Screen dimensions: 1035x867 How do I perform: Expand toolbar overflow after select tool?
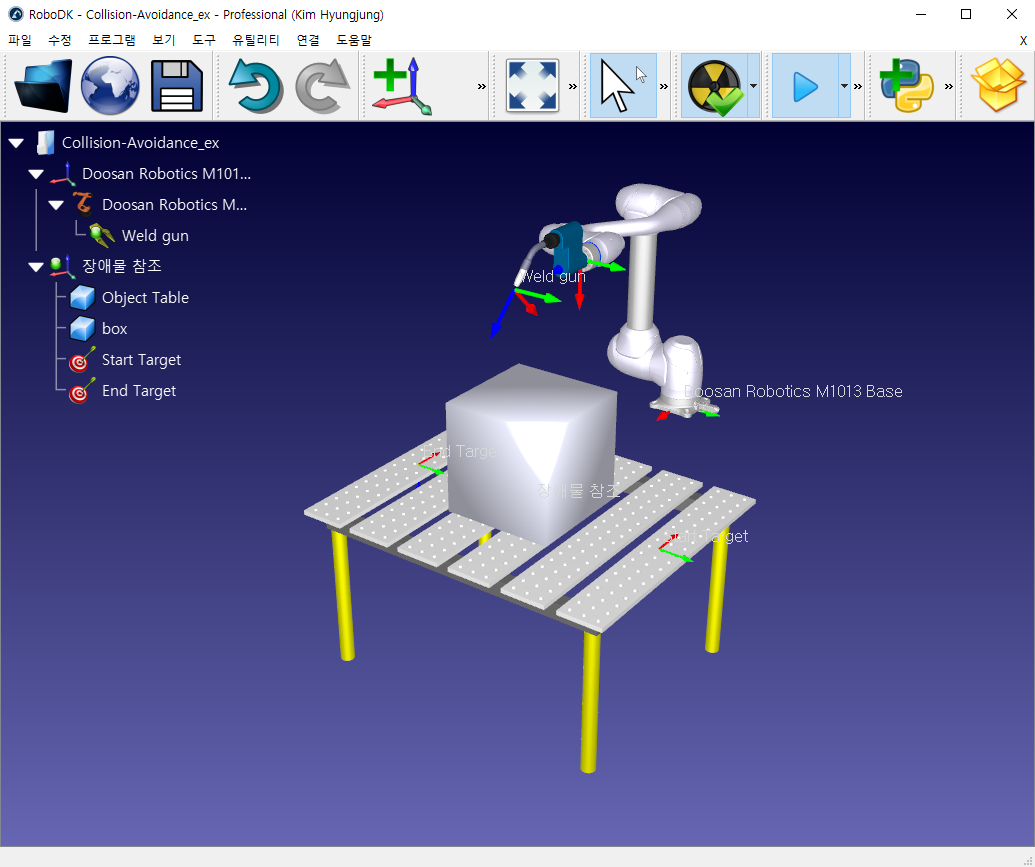663,87
